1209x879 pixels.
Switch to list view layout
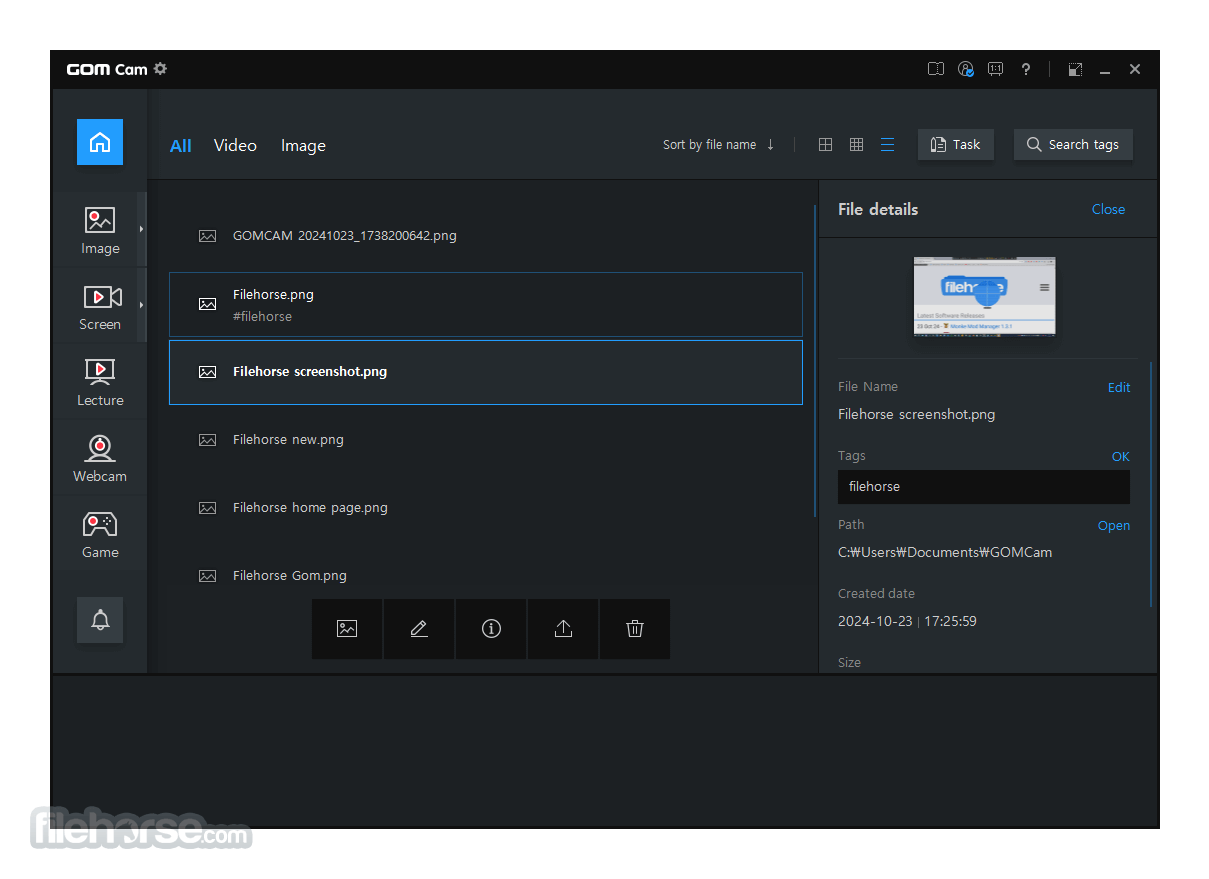(887, 145)
